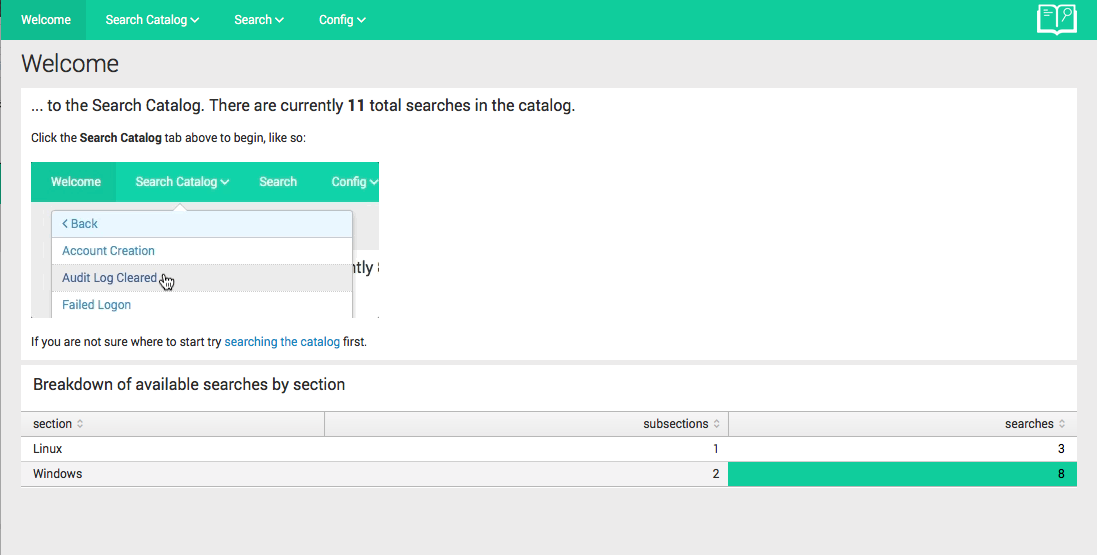Sort table by section column header
Screen dimensions: 1097x555
(173, 423)
